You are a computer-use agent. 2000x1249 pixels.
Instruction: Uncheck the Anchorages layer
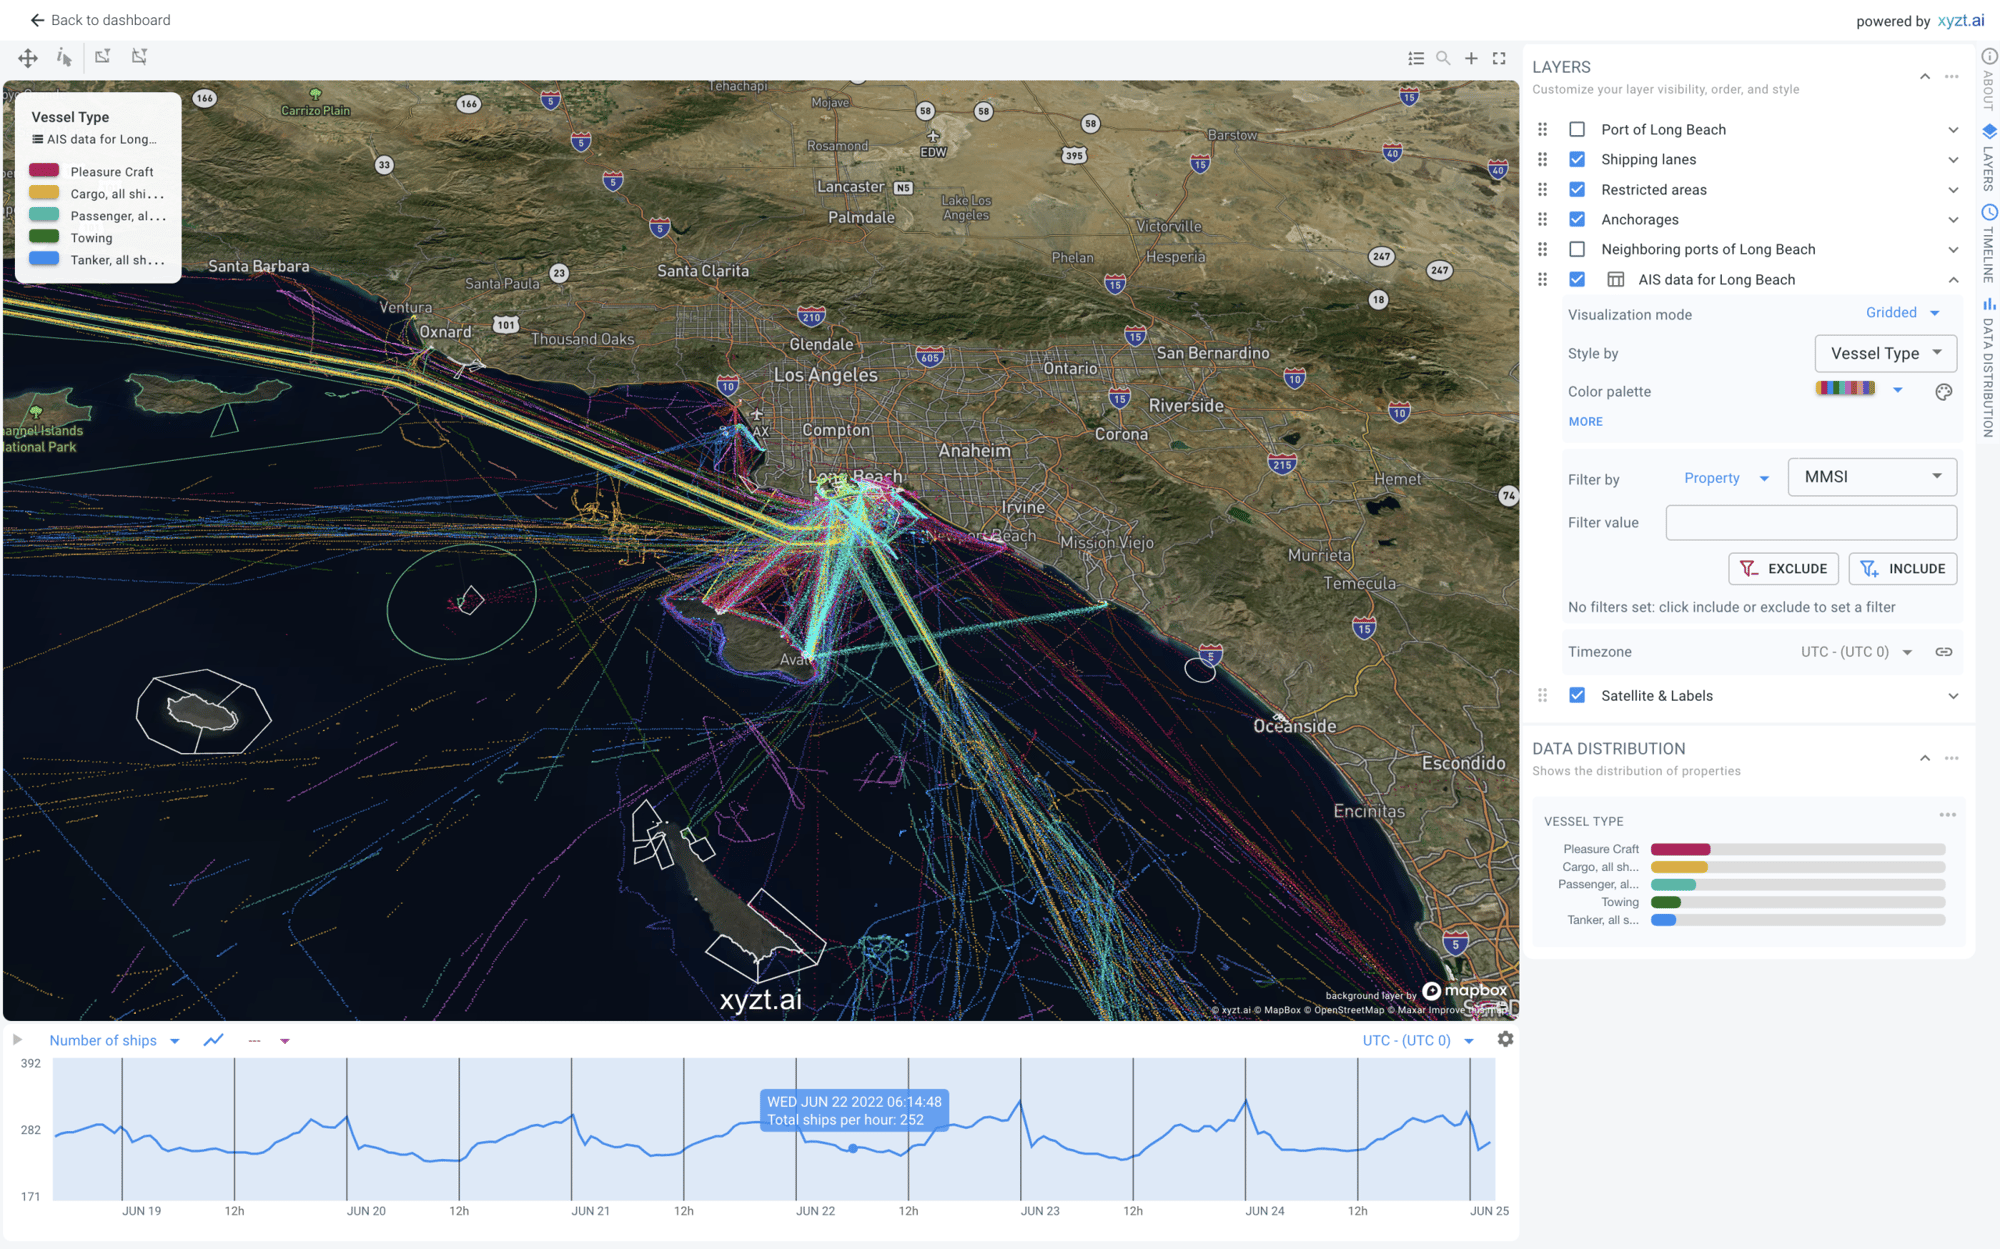click(x=1577, y=220)
